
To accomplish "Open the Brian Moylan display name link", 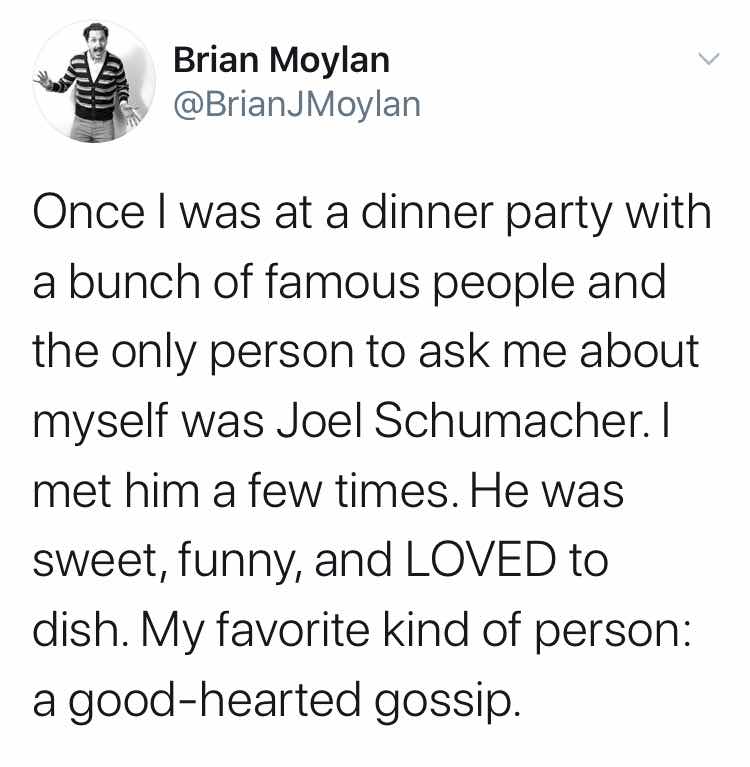I will coord(281,60).
